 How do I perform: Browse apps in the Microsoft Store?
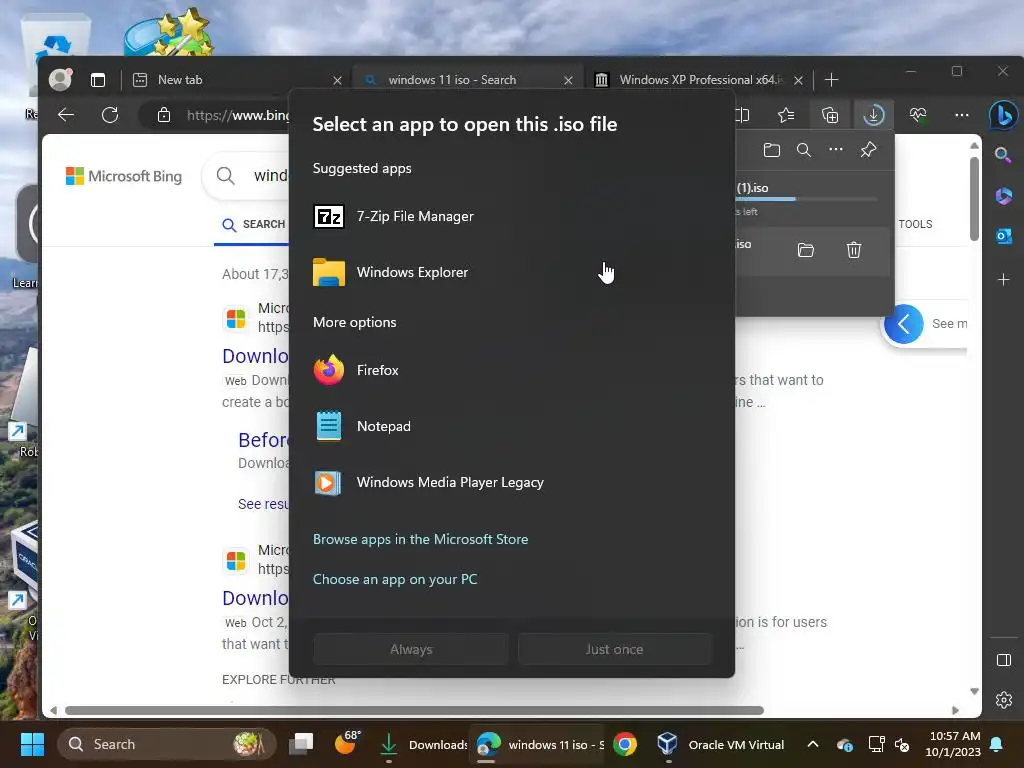(x=421, y=539)
